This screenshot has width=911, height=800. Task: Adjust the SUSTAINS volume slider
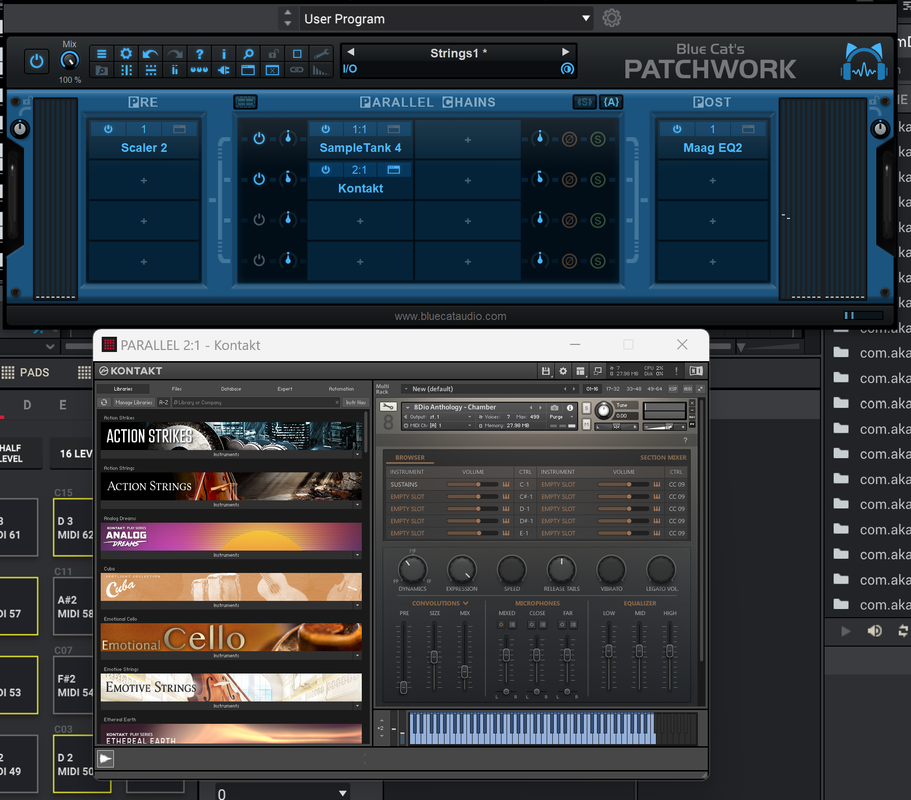tap(472, 485)
